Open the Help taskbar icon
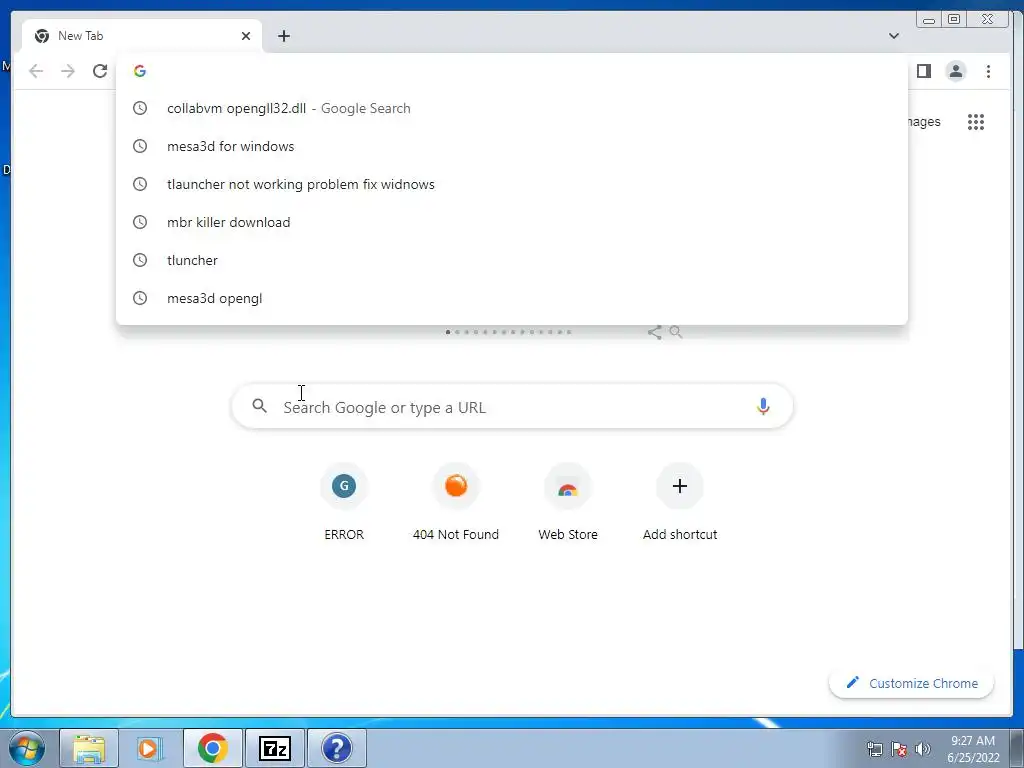Image resolution: width=1024 pixels, height=768 pixels. [337, 748]
